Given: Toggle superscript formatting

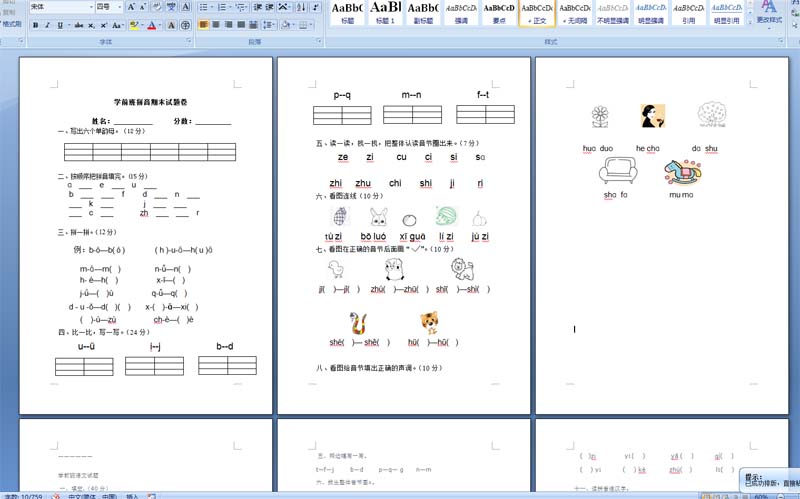Looking at the screenshot, I should pyautogui.click(x=104, y=25).
